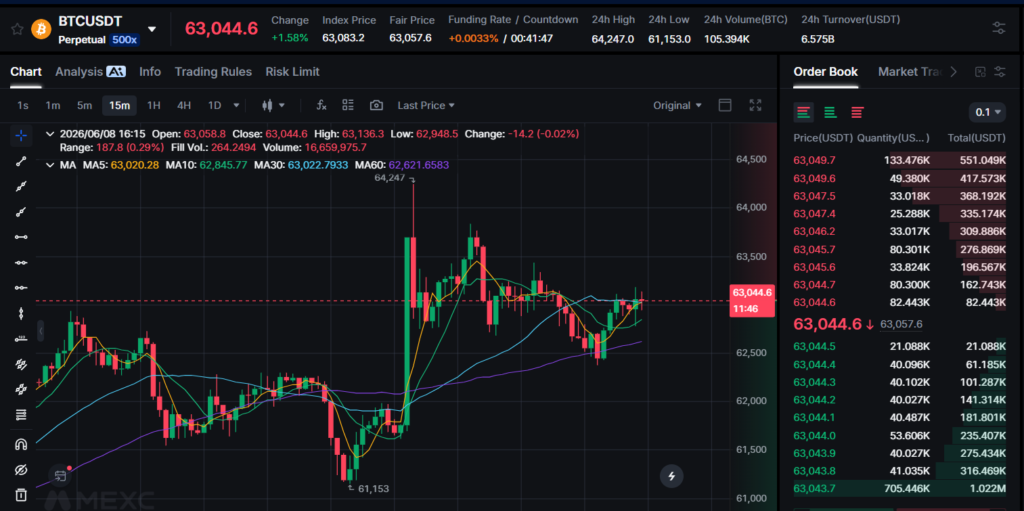
Task: Add BTCUSDT to favorites with the star
Action: (x=17, y=29)
